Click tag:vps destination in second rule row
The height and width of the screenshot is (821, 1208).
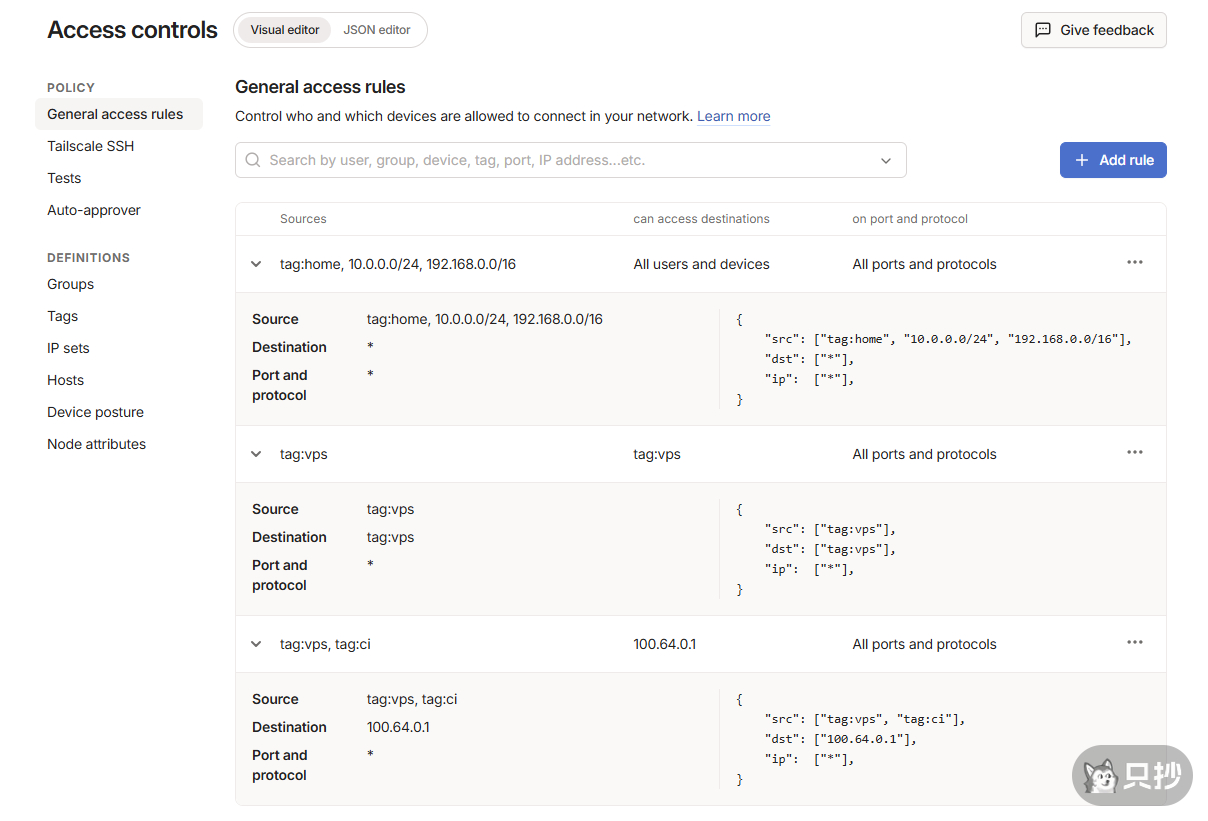click(x=657, y=454)
